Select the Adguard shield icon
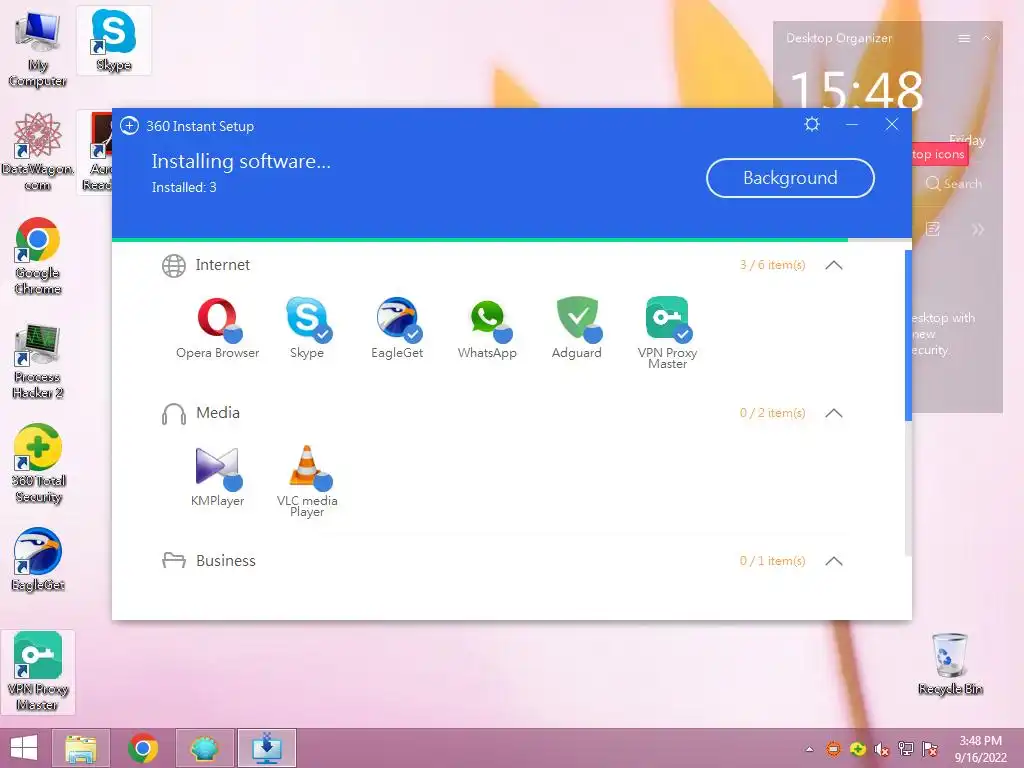1024x768 pixels. 577,319
